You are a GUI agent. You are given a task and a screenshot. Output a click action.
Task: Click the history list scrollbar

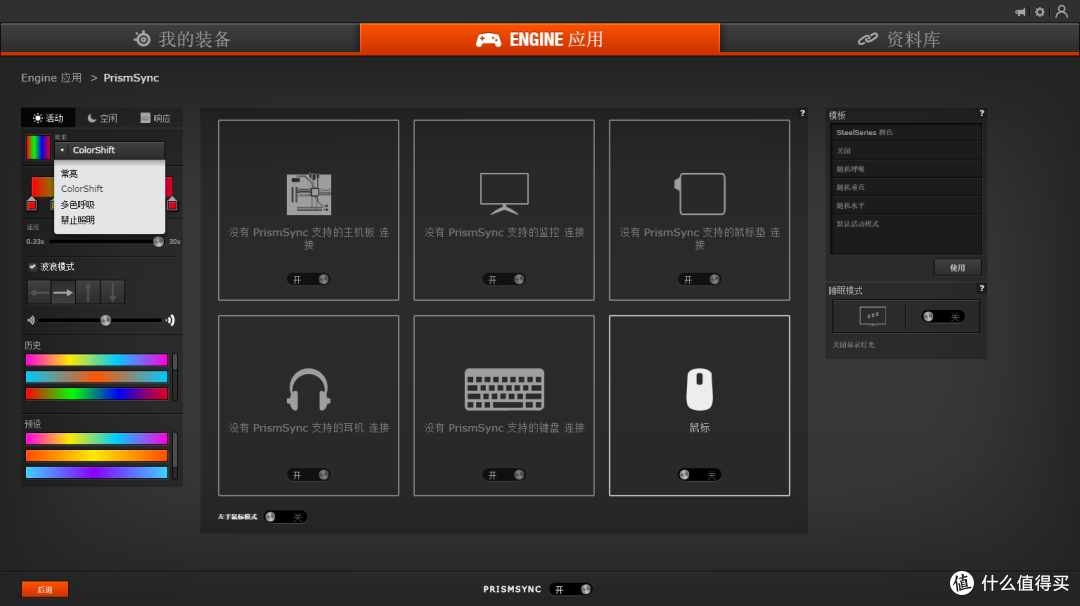175,377
